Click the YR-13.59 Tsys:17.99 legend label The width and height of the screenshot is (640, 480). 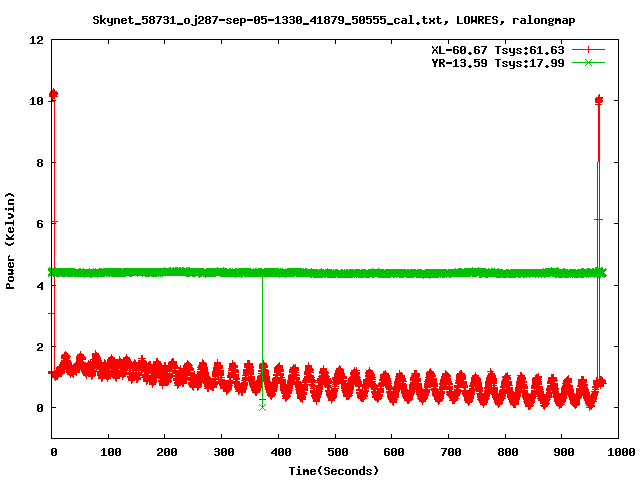coord(498,63)
